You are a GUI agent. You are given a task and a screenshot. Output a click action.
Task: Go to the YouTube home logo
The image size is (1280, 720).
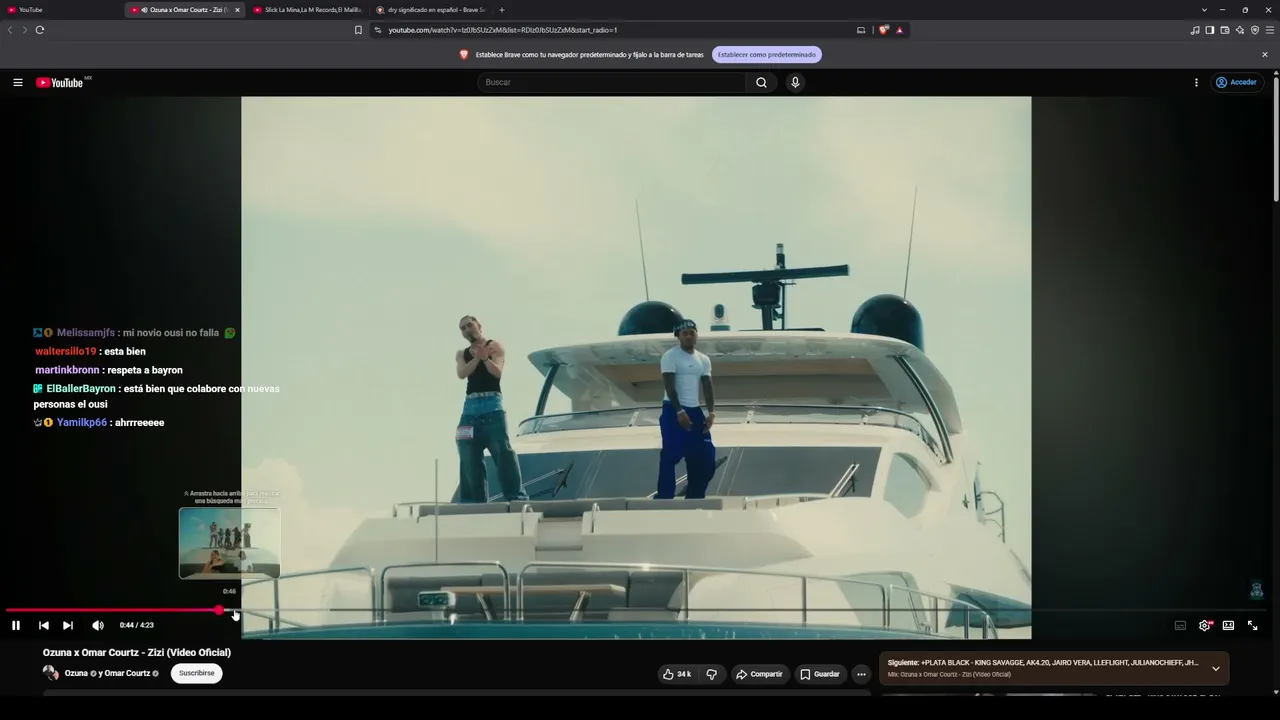[x=60, y=82]
